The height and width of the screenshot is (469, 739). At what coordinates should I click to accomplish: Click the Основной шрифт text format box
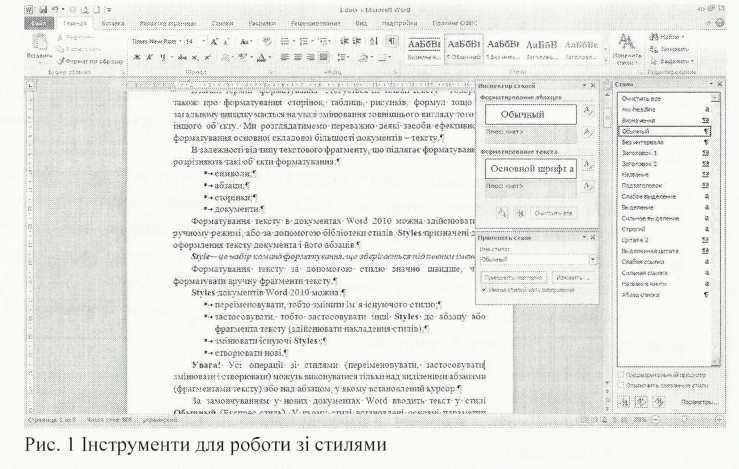click(x=531, y=169)
